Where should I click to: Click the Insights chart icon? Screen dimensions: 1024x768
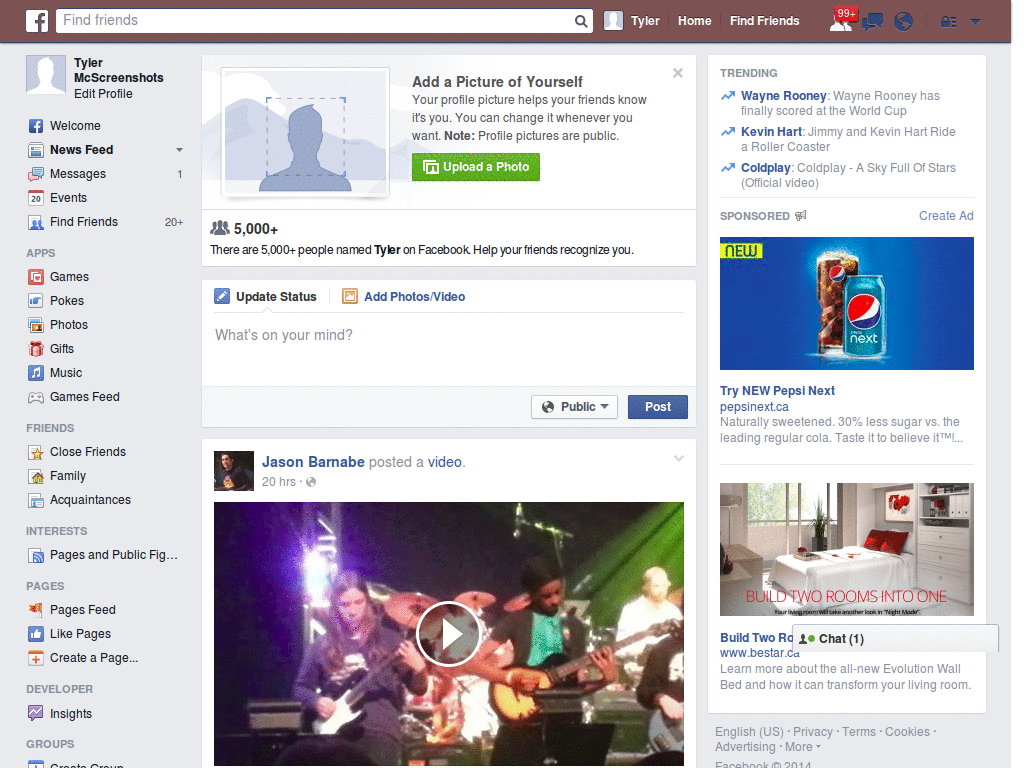(x=36, y=713)
